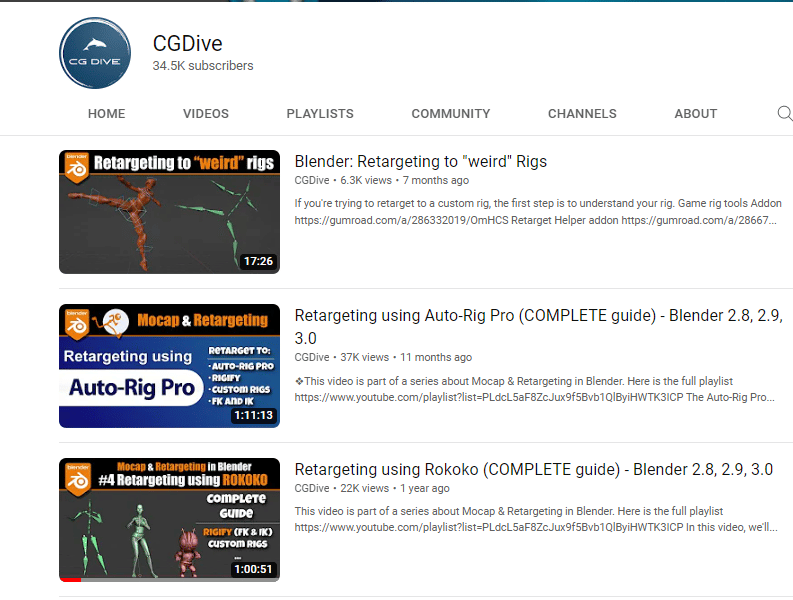Image resolution: width=793 pixels, height=600 pixels.
Task: Open the Rokoko retargeting video thumbnail
Action: pos(169,519)
